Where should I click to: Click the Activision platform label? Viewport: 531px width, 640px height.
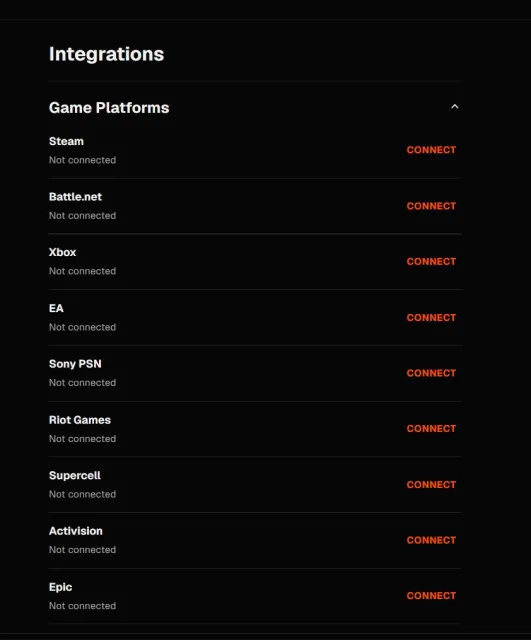click(x=76, y=531)
